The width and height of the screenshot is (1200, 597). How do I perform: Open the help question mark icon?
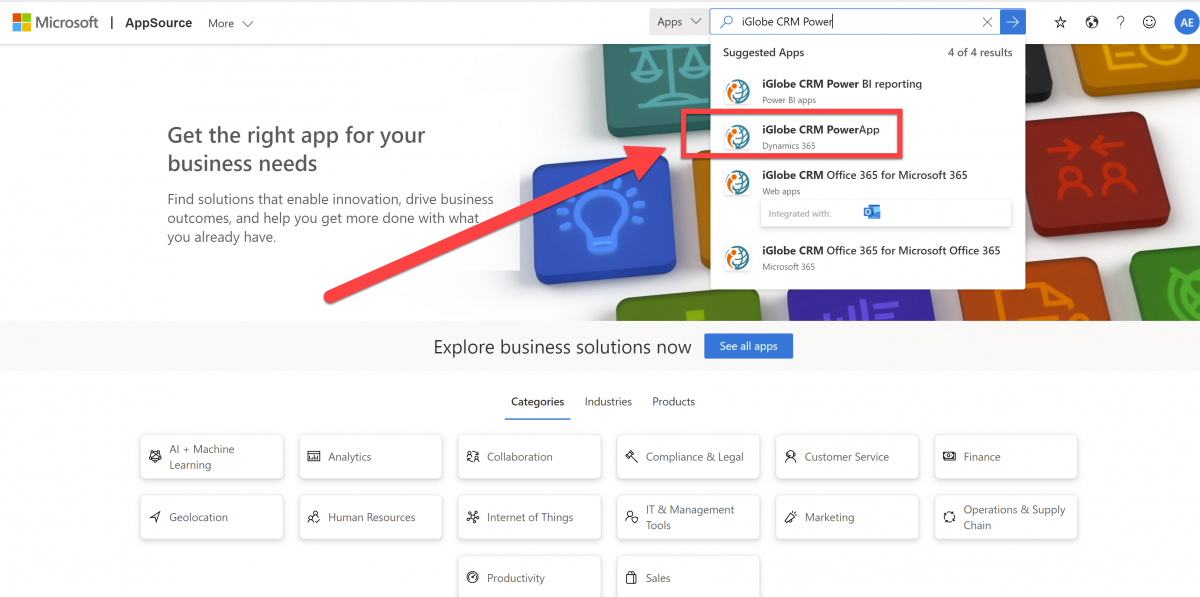[x=1121, y=22]
